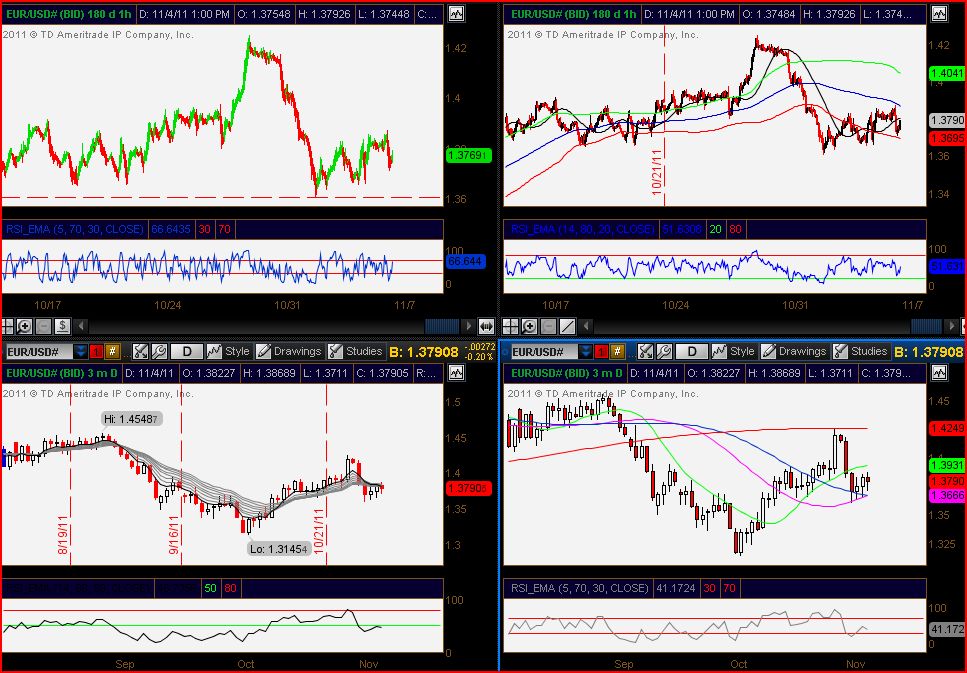
Task: Open chart mode icon in bottom-left chart header
Action: click(456, 373)
